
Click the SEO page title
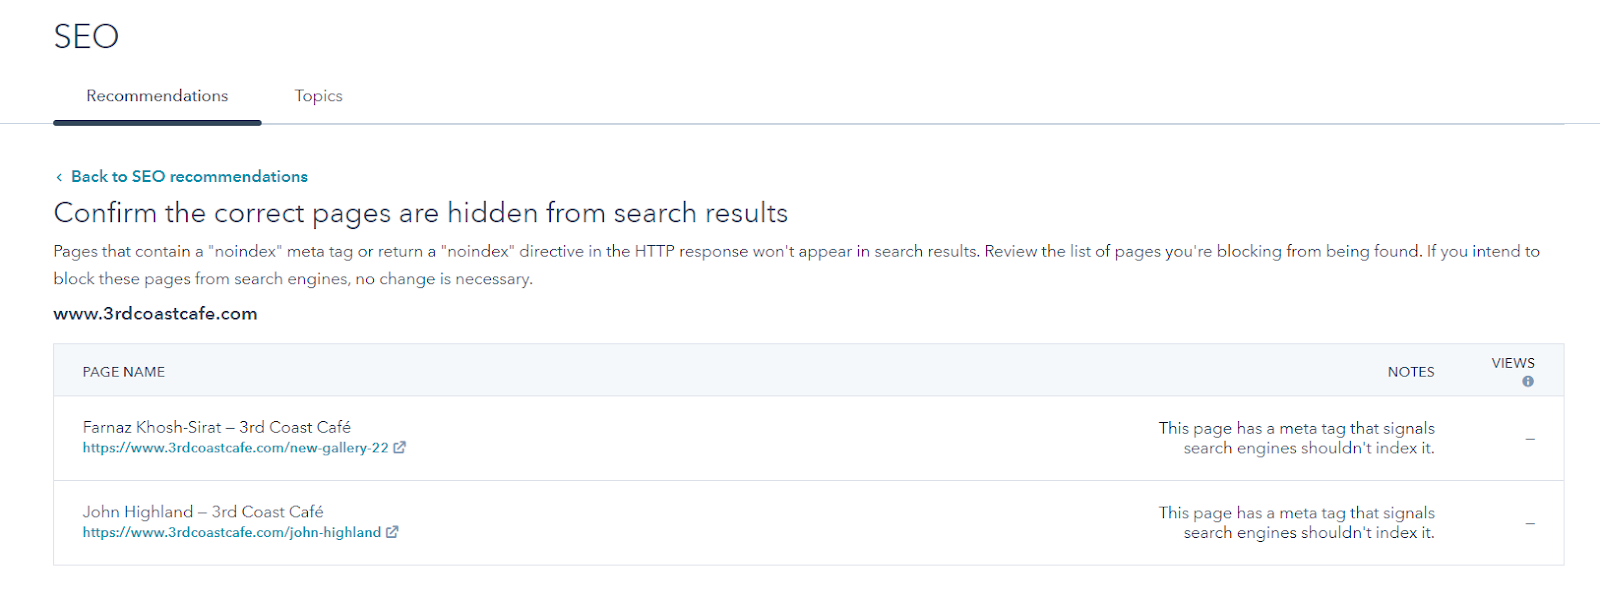(x=86, y=37)
